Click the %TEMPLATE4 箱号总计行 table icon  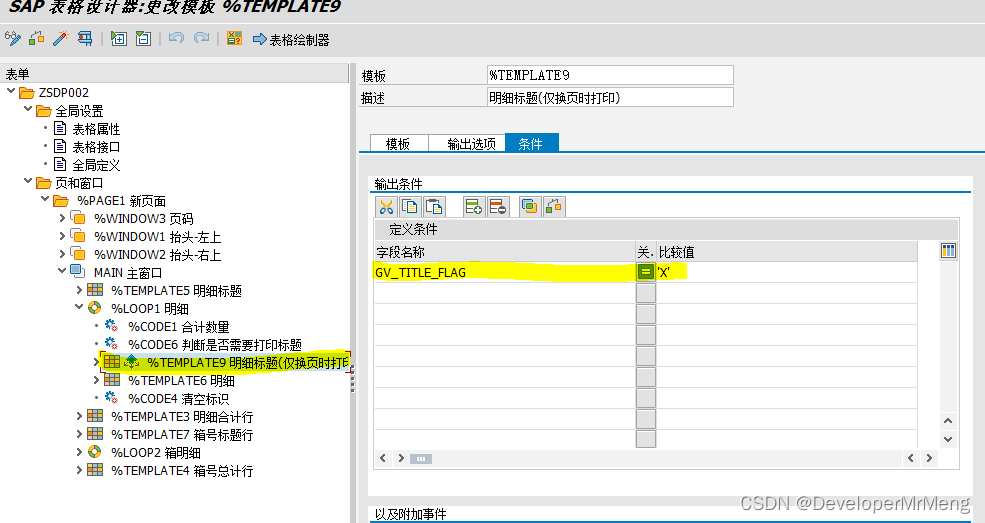[95, 470]
